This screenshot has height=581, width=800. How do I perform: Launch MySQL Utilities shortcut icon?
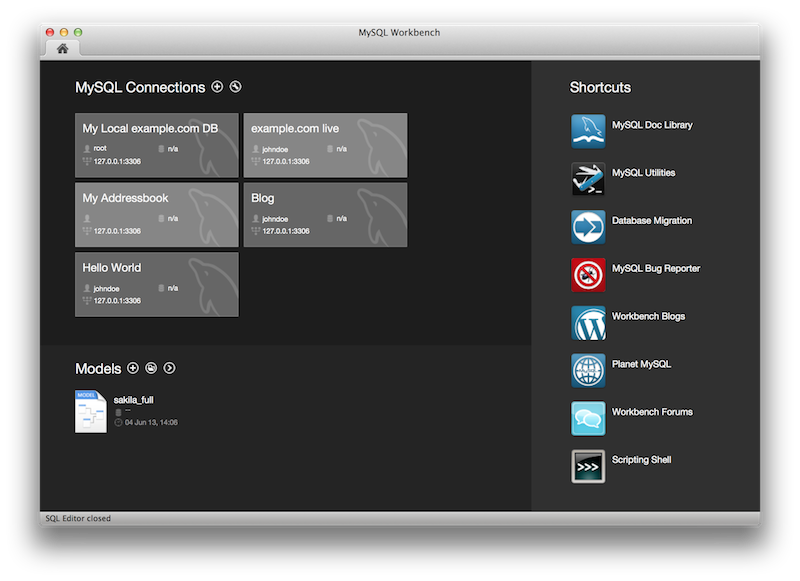(x=588, y=179)
